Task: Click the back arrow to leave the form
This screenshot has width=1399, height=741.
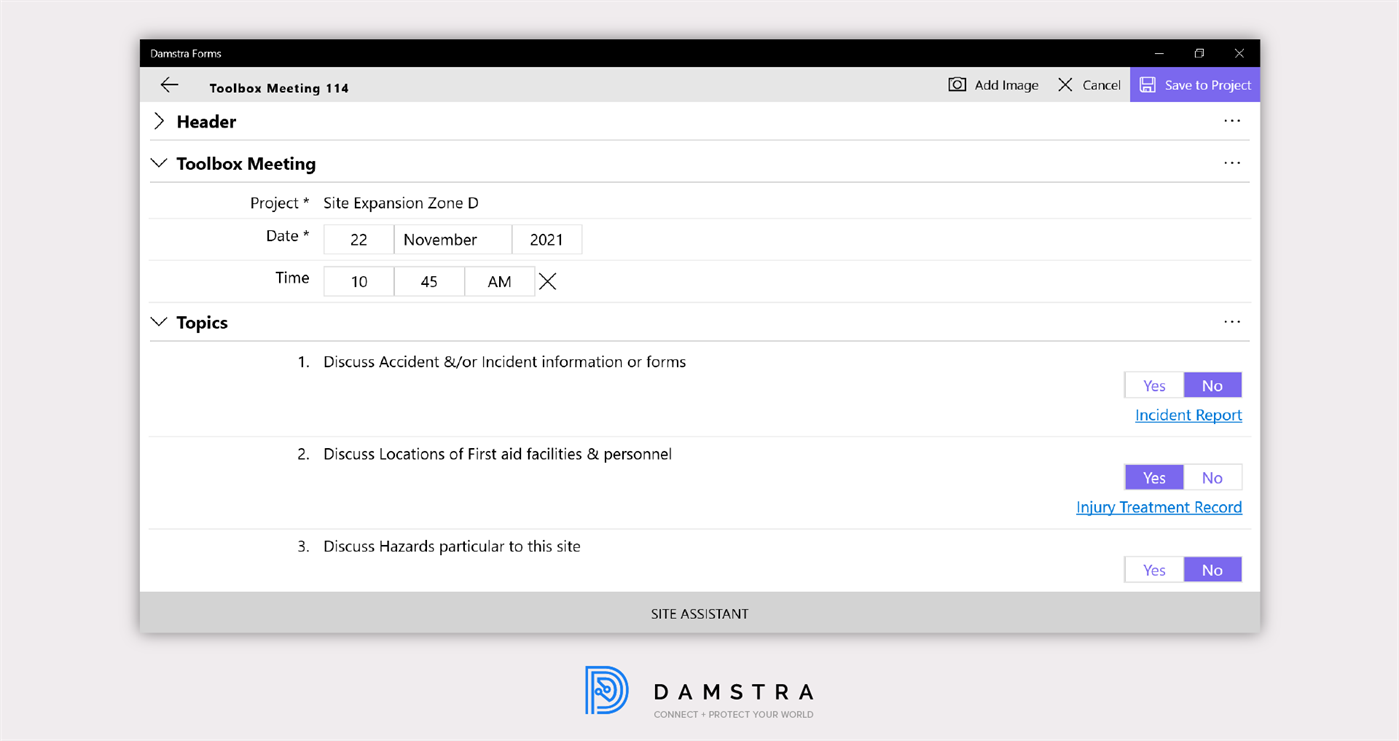Action: [169, 85]
